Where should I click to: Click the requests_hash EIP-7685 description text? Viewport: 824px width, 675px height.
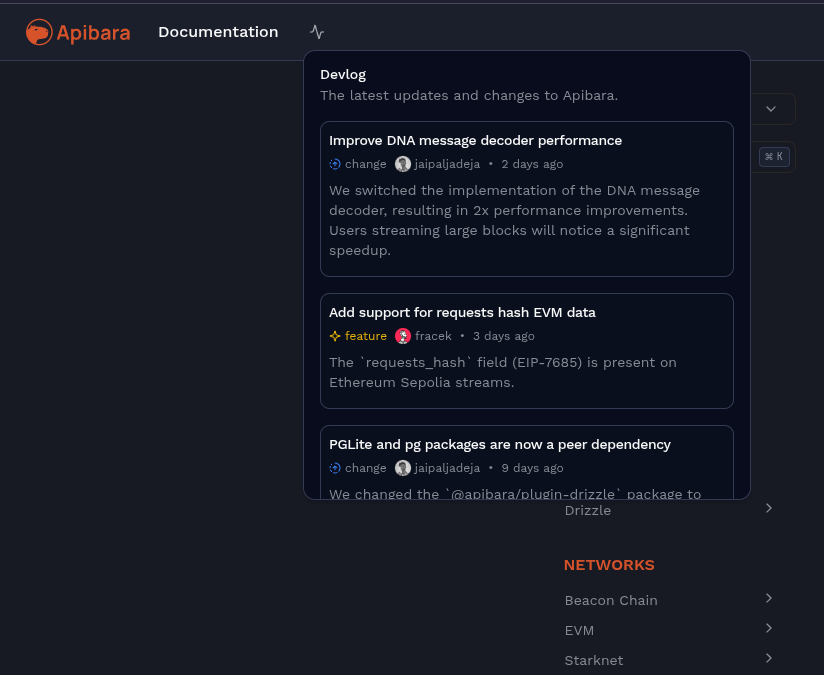pos(503,372)
